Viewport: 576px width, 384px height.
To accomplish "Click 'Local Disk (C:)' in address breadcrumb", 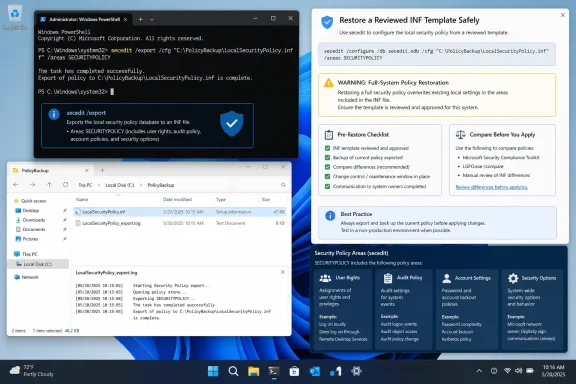I will click(120, 185).
